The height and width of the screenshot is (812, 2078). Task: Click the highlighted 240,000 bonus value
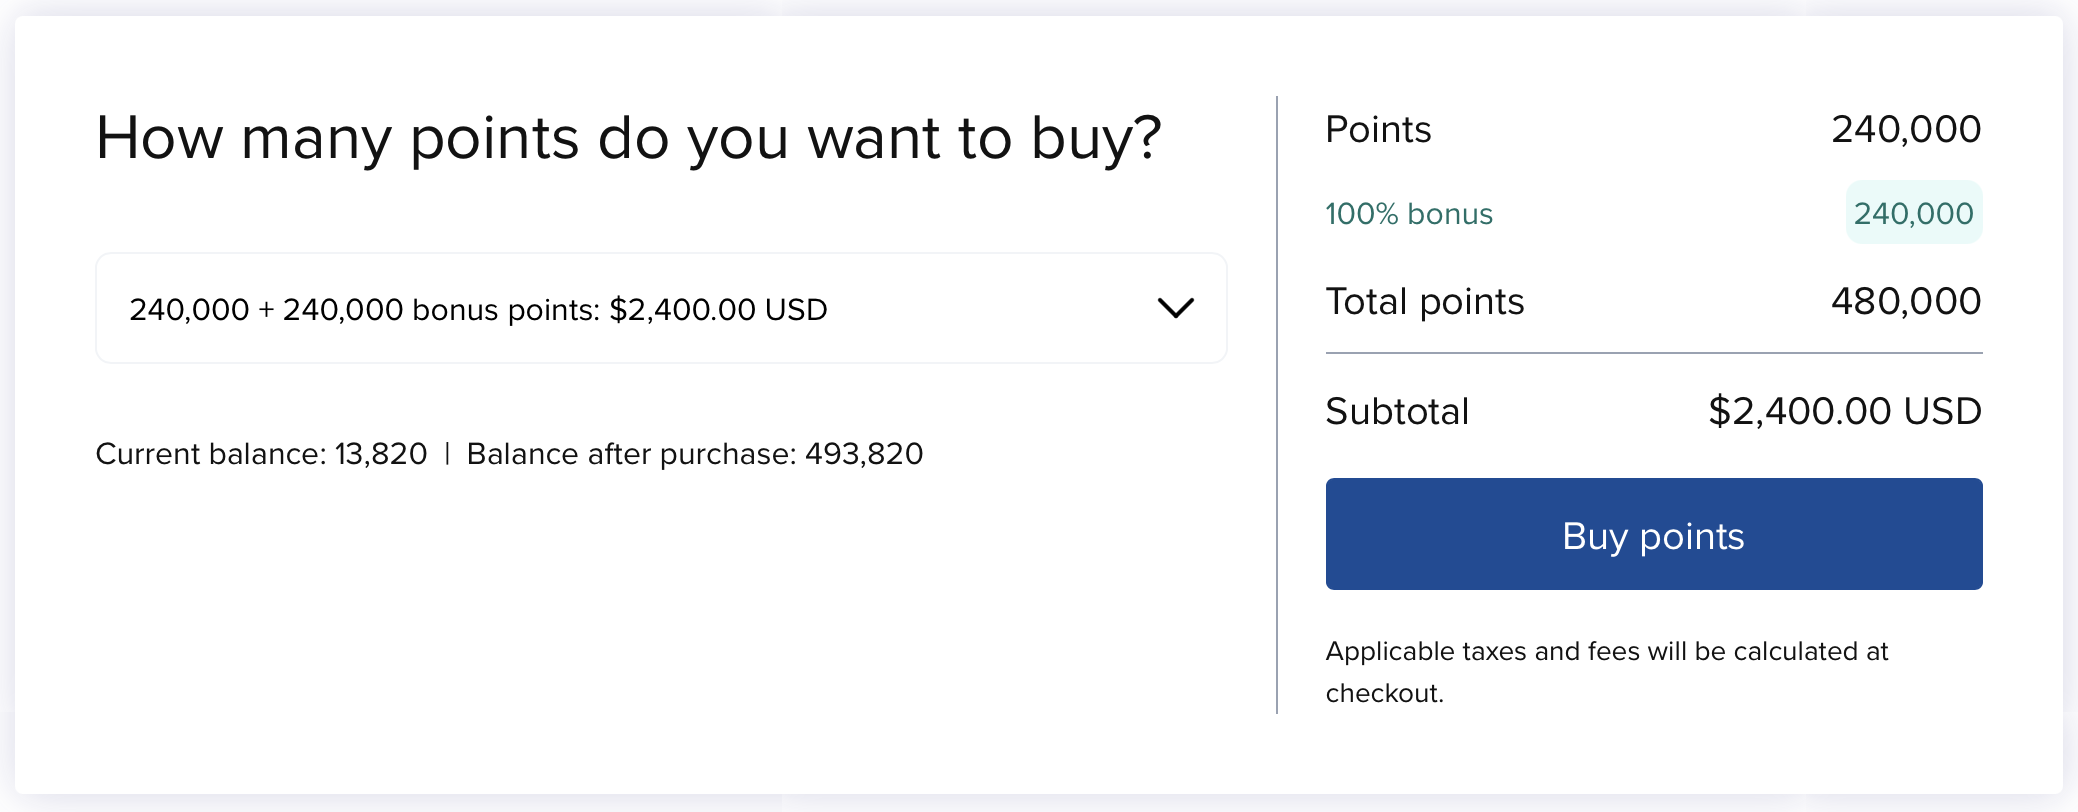[1912, 212]
